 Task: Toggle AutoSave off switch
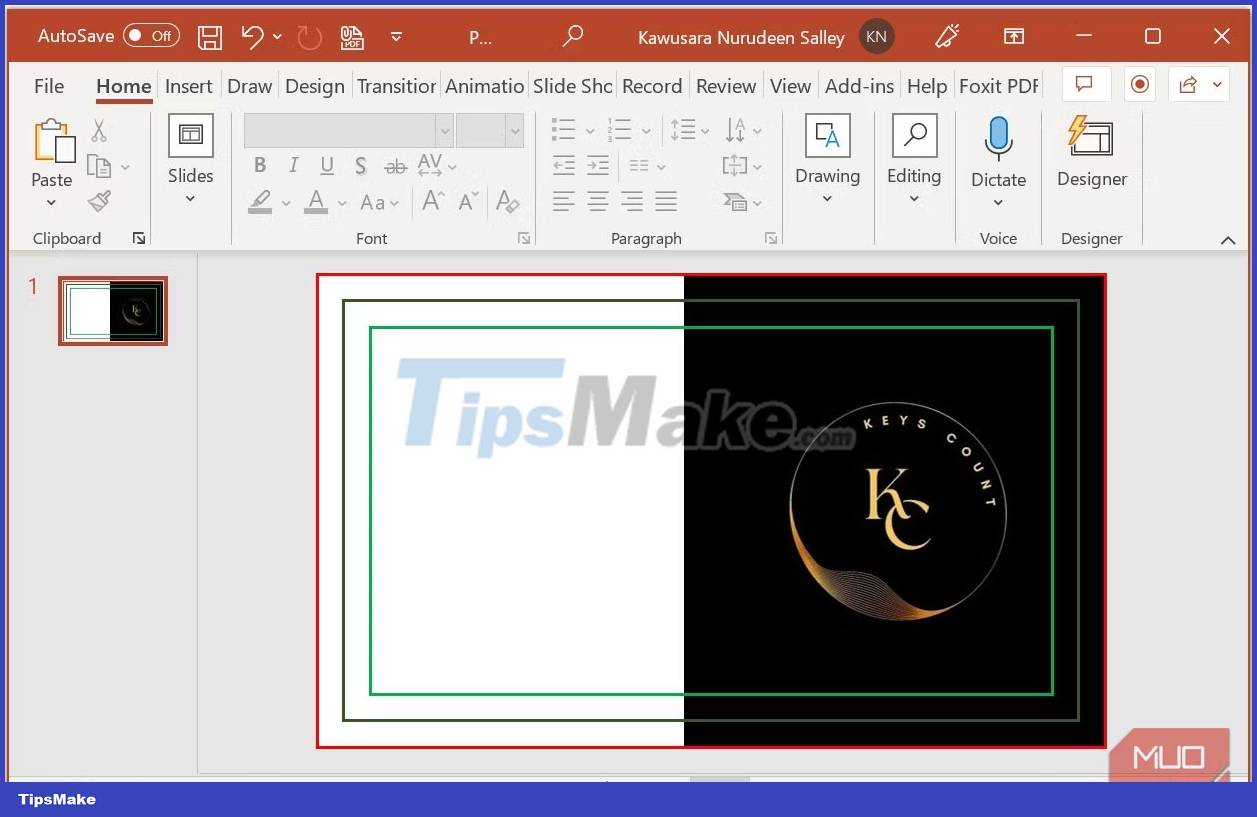point(150,35)
